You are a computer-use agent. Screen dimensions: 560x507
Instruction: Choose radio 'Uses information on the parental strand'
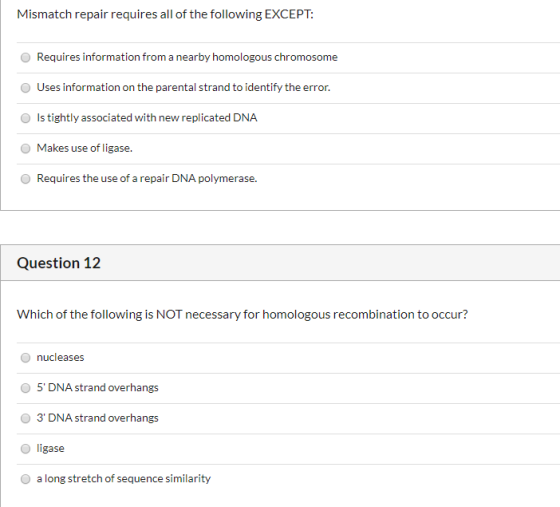click(x=25, y=88)
